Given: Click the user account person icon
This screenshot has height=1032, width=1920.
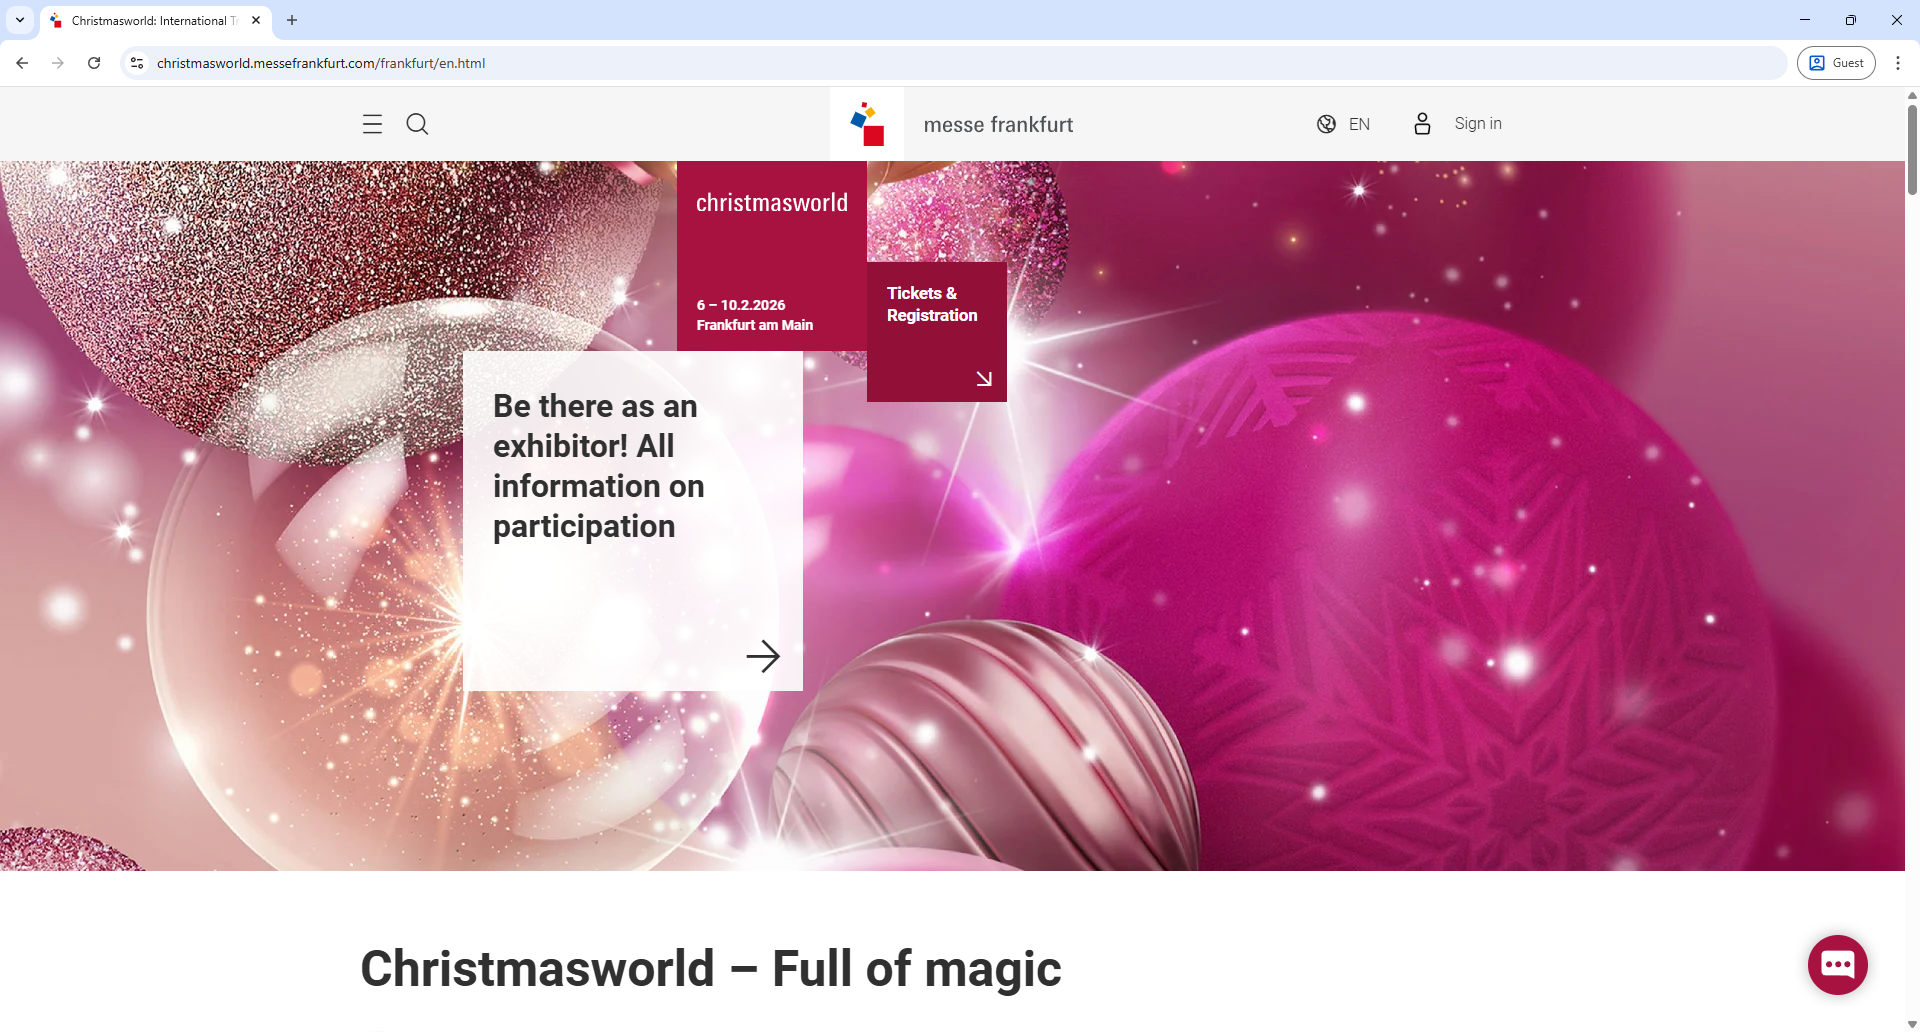Looking at the screenshot, I should pyautogui.click(x=1422, y=124).
